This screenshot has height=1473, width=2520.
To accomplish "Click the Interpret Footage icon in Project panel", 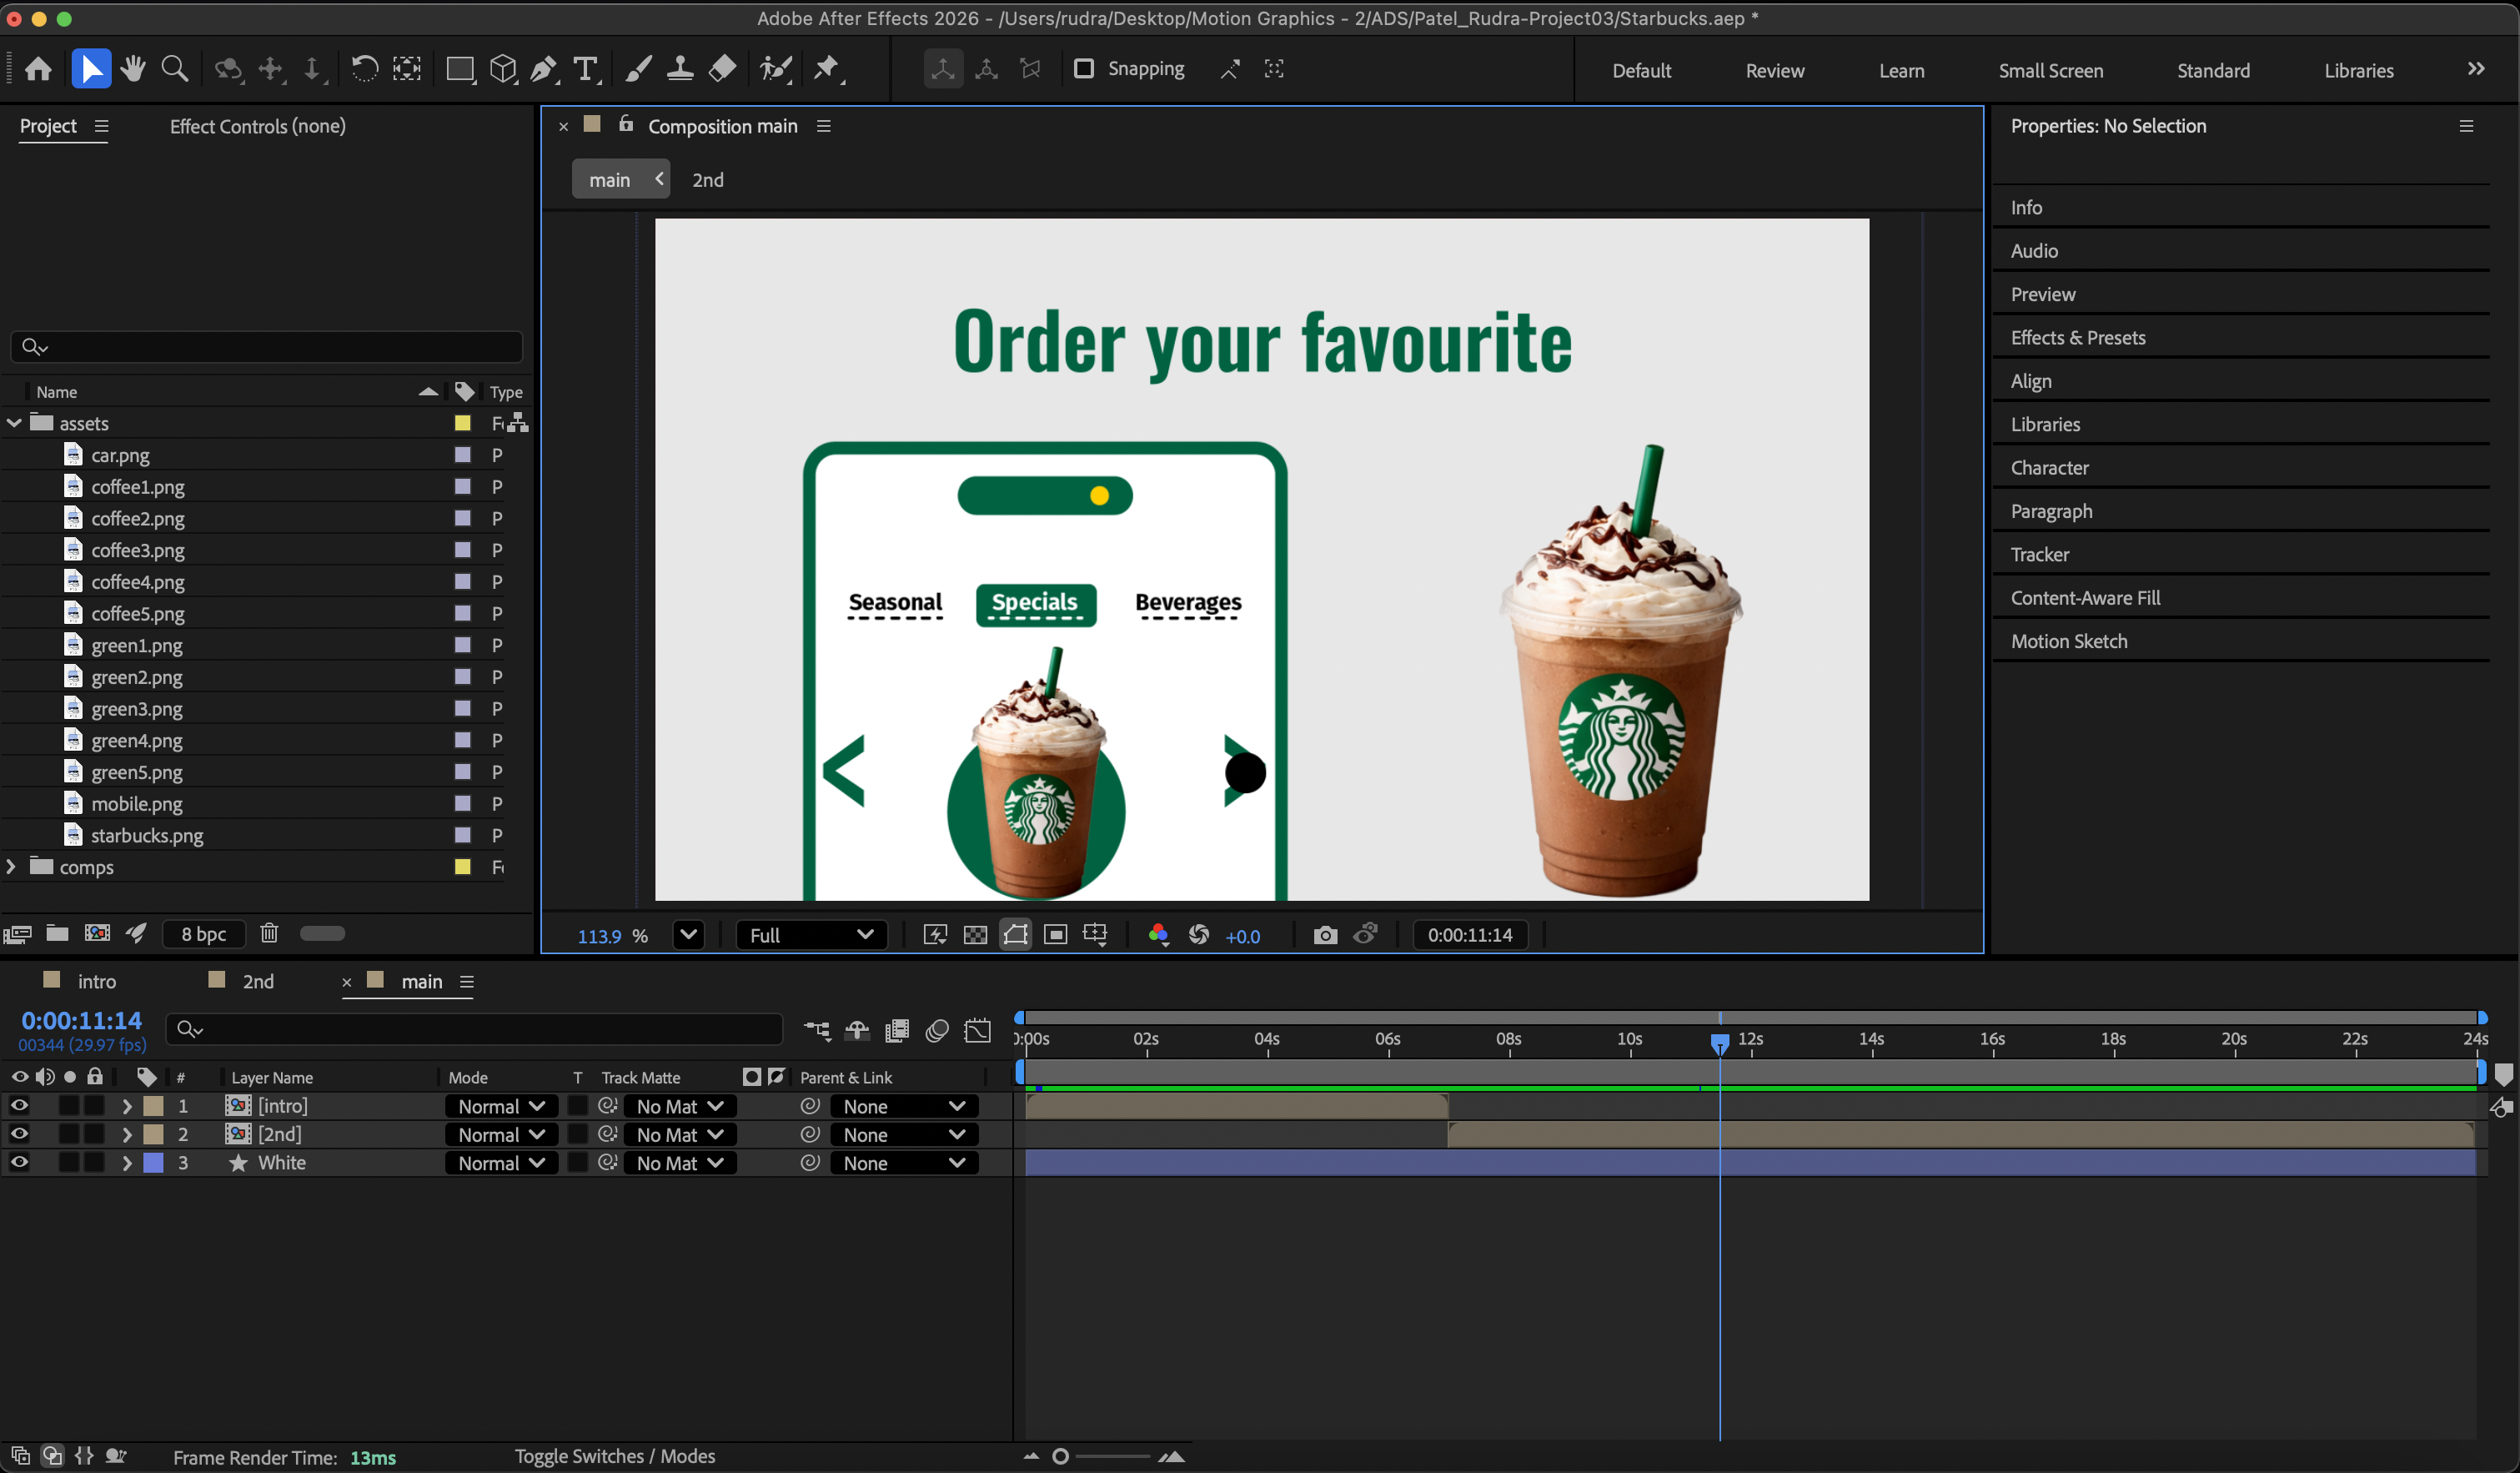I will [17, 934].
